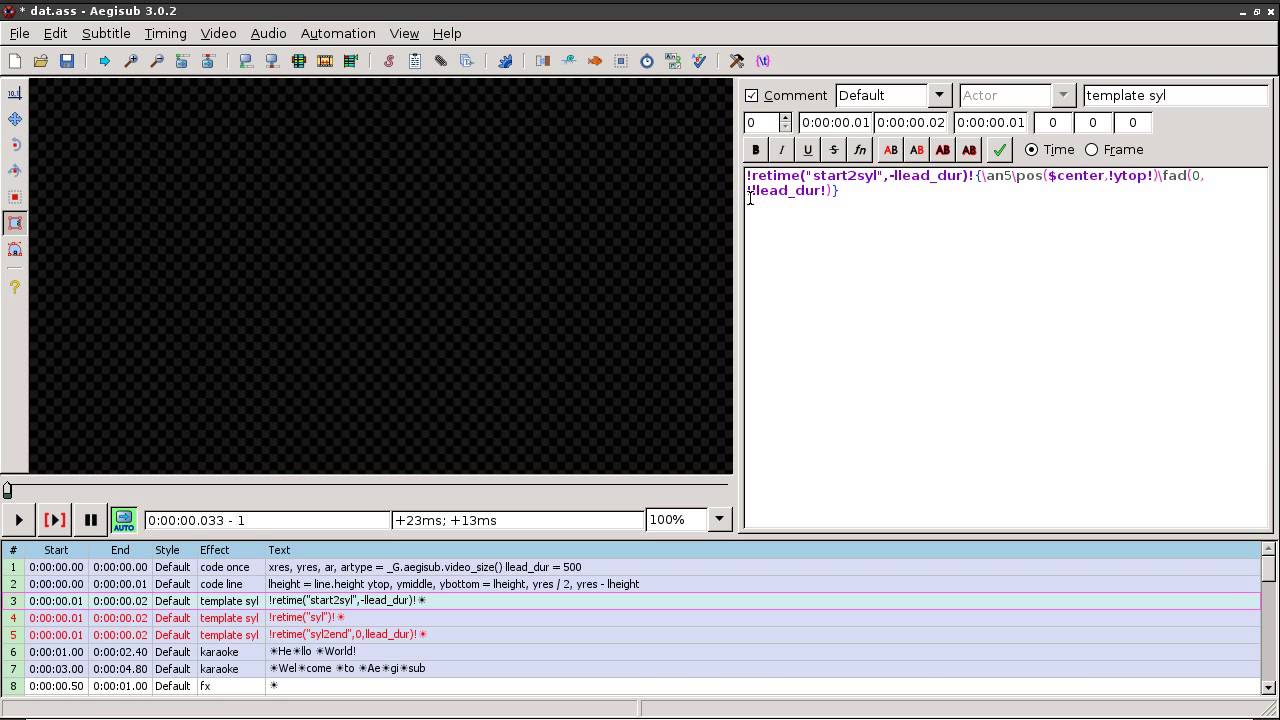The width and height of the screenshot is (1280, 720).
Task: Open the Translation Assistant orange arrow icon
Action: [595, 61]
